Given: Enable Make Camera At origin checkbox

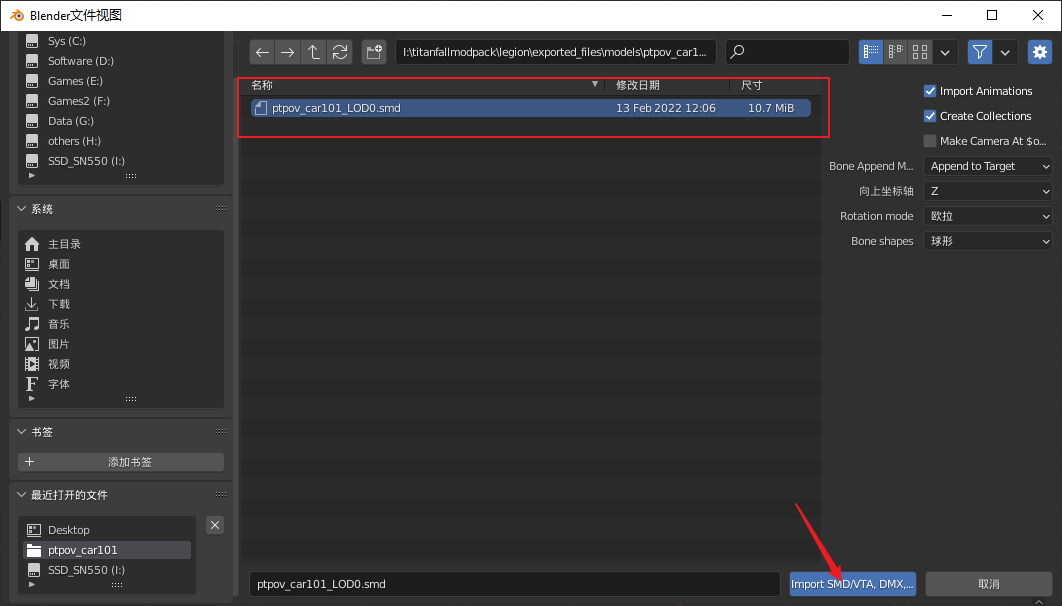Looking at the screenshot, I should click(930, 141).
